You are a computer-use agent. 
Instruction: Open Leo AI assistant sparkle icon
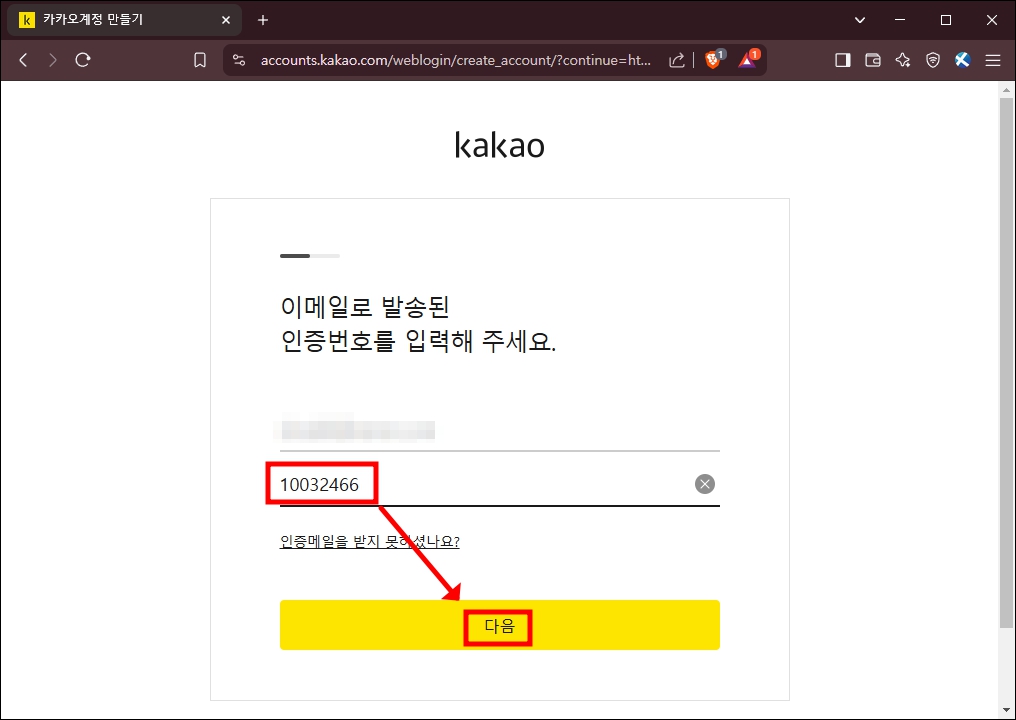[x=903, y=60]
